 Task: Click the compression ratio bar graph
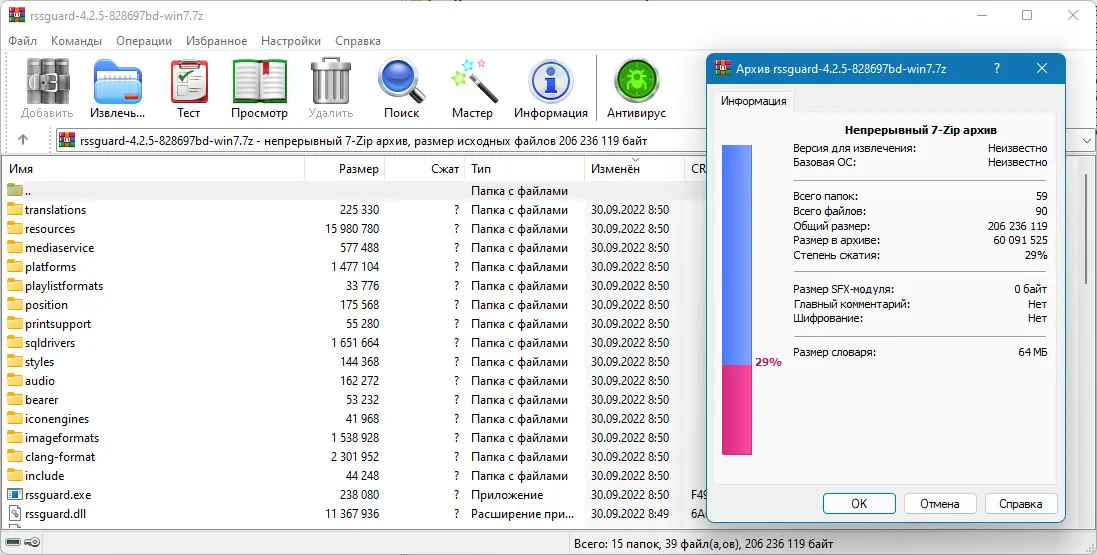pyautogui.click(x=737, y=300)
